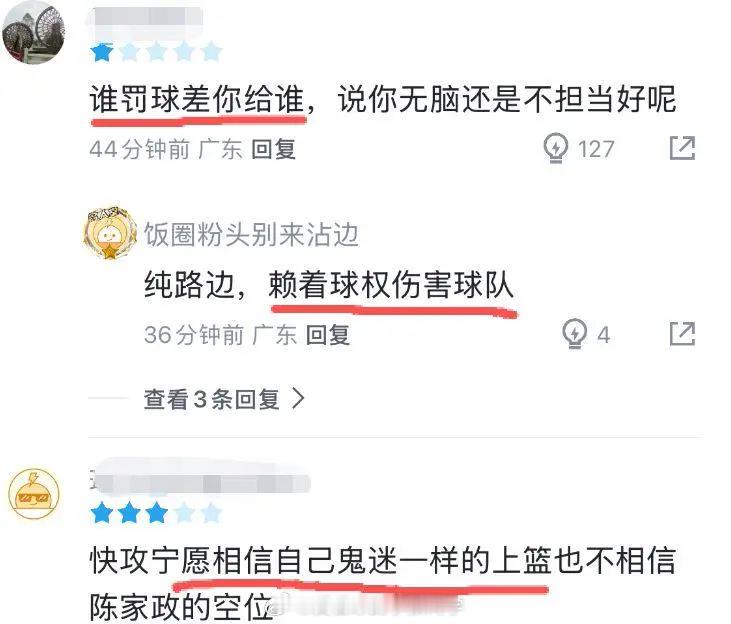Viewport: 731px width, 624px height.
Task: Like the reply with the bulb showing 4
Action: coord(574,334)
